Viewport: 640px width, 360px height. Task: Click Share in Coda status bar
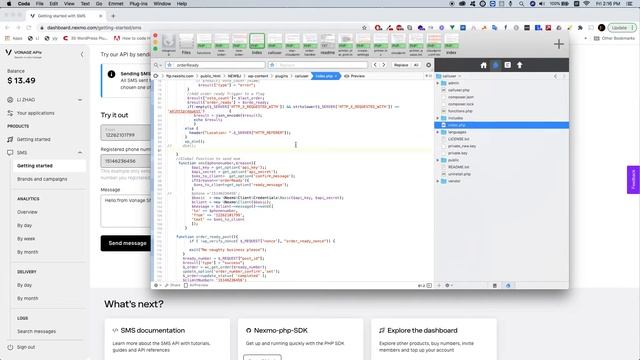click(173, 285)
